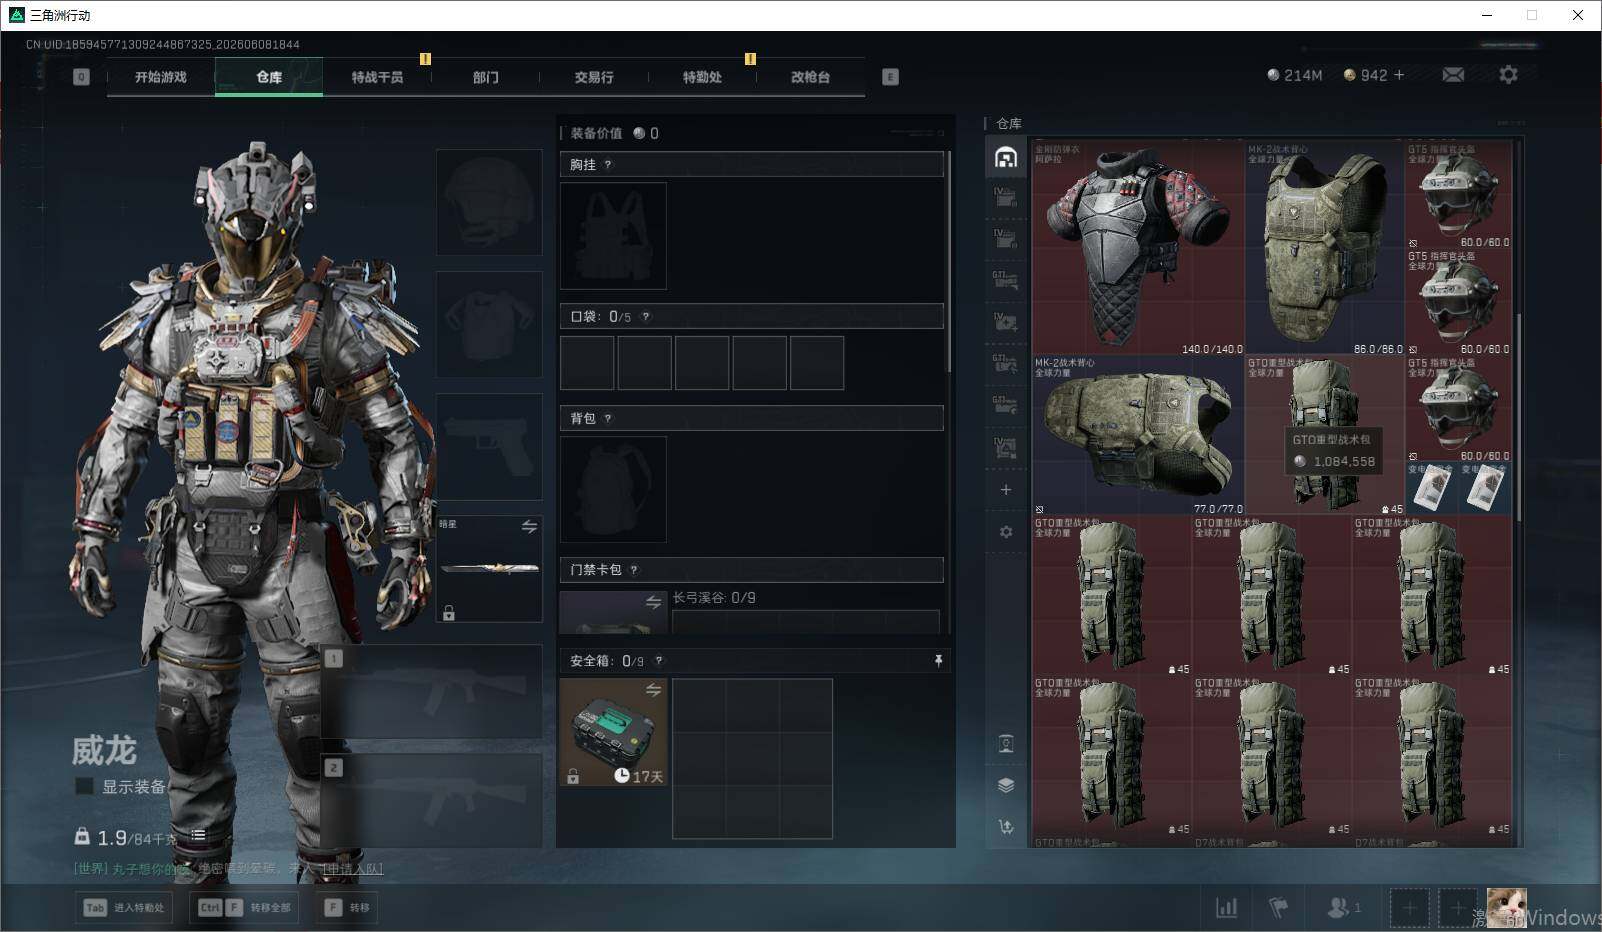Click the 威龙 operator name

tap(104, 750)
